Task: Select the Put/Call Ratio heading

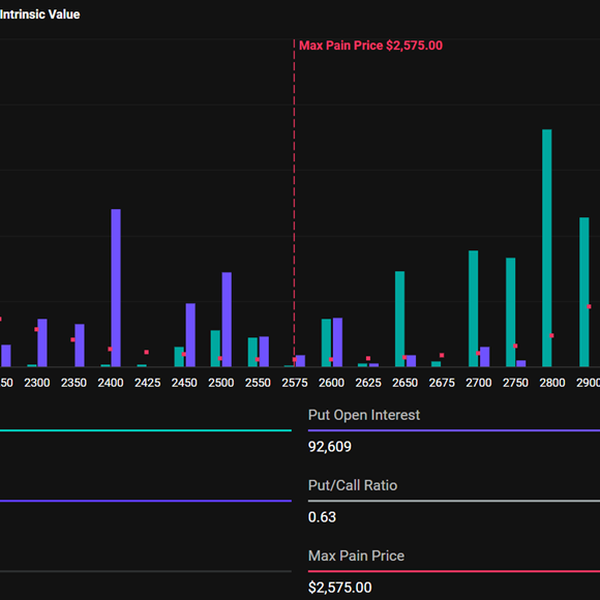Action: pyautogui.click(x=352, y=485)
